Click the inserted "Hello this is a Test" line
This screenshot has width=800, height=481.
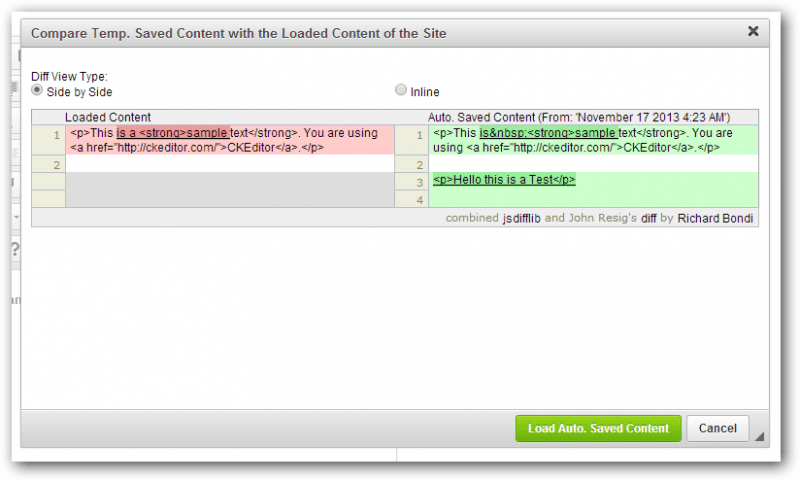(504, 180)
